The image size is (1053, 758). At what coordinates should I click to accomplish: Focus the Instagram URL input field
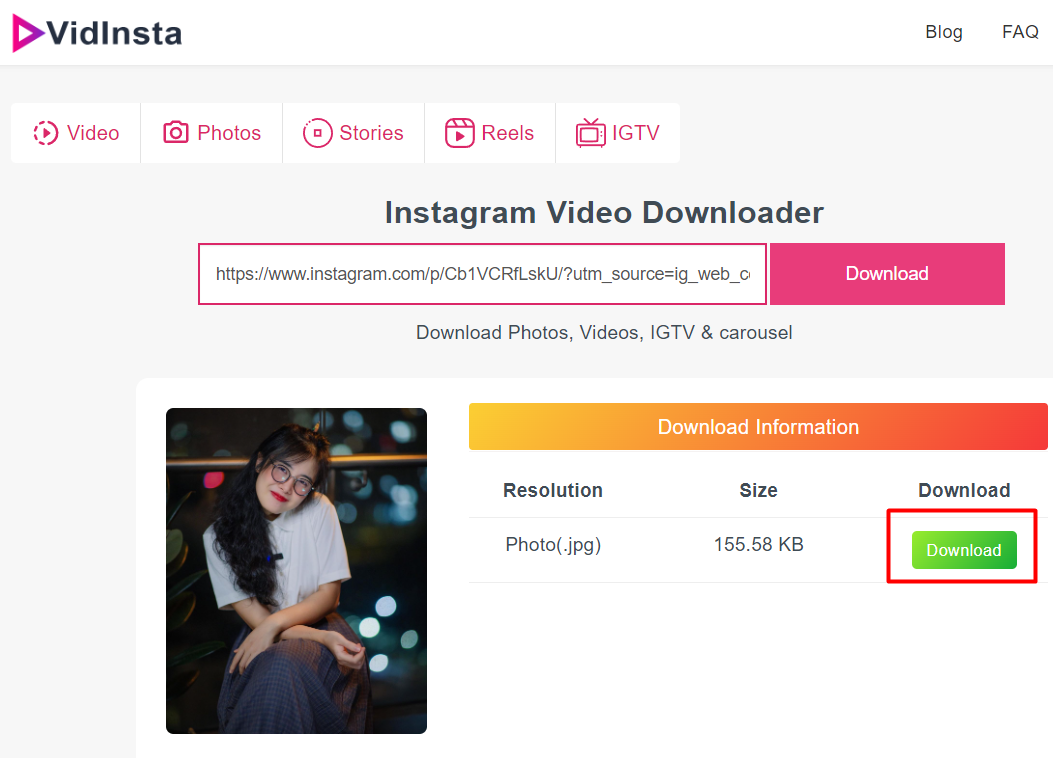click(x=482, y=274)
